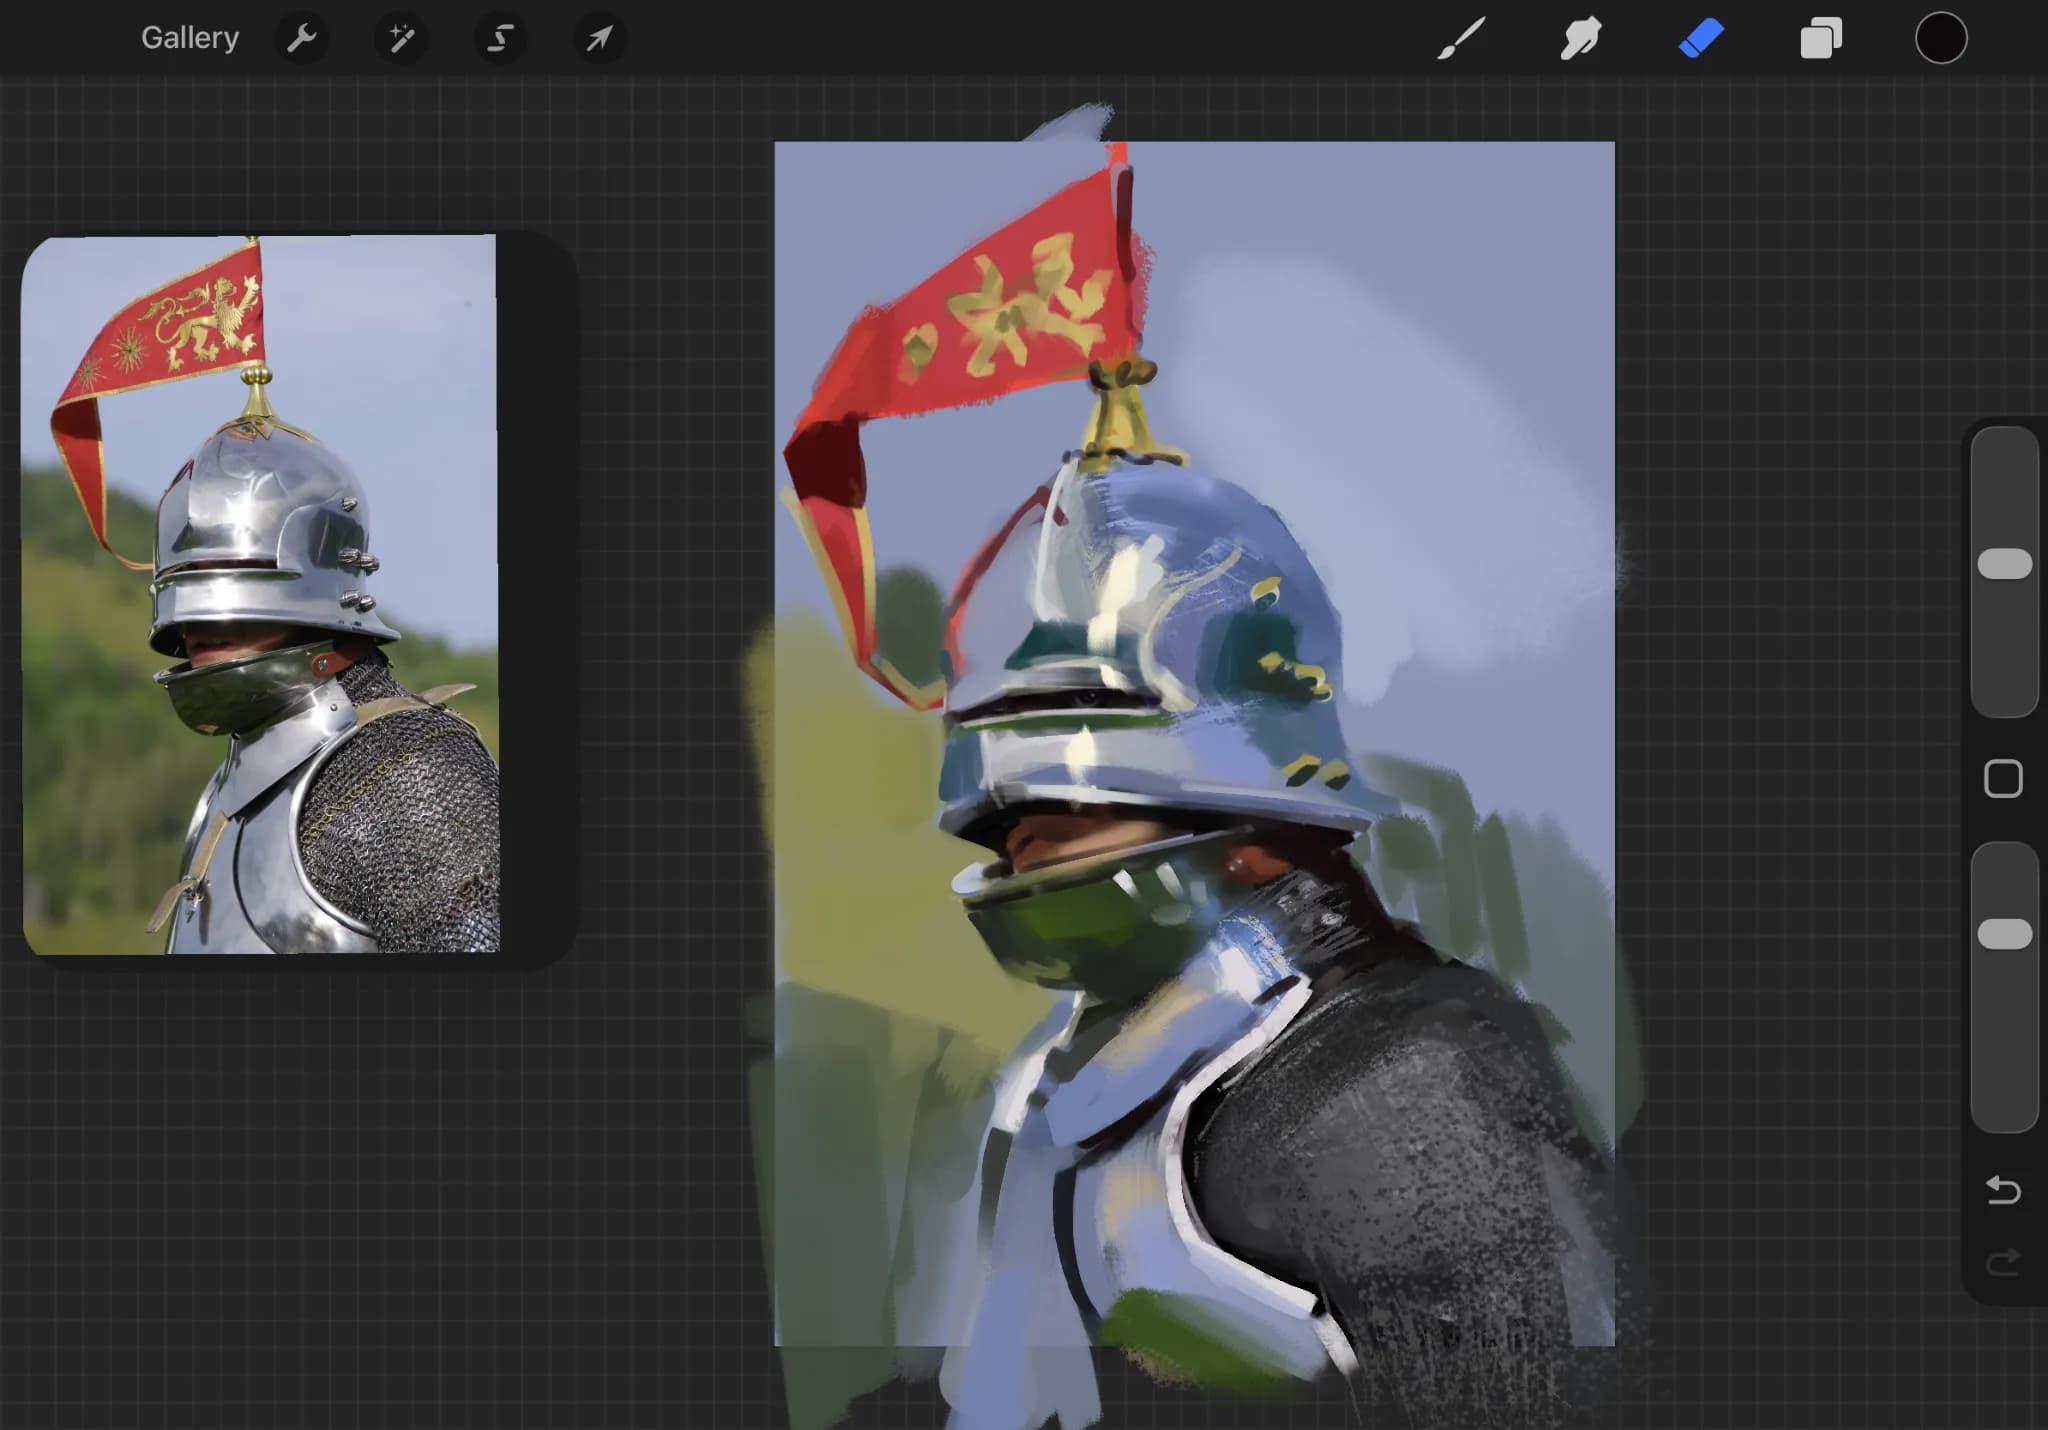Select the Eraser tool

[1701, 38]
